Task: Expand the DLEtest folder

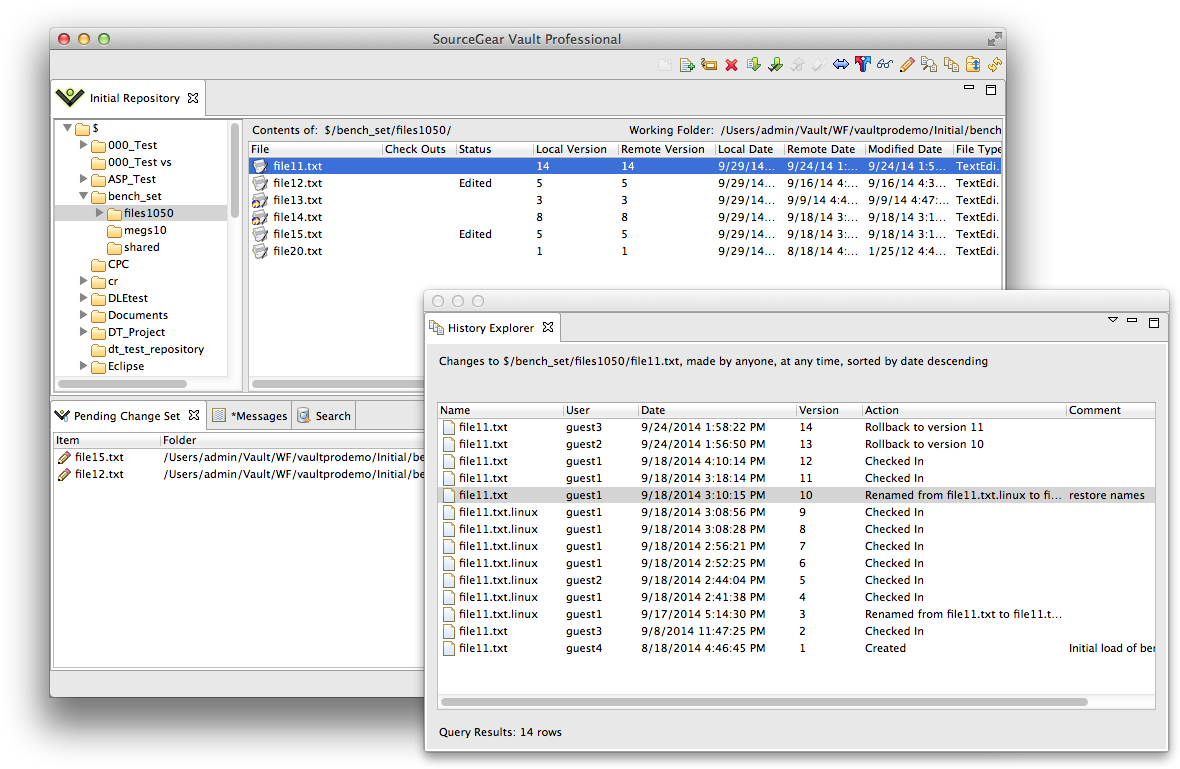Action: click(83, 297)
